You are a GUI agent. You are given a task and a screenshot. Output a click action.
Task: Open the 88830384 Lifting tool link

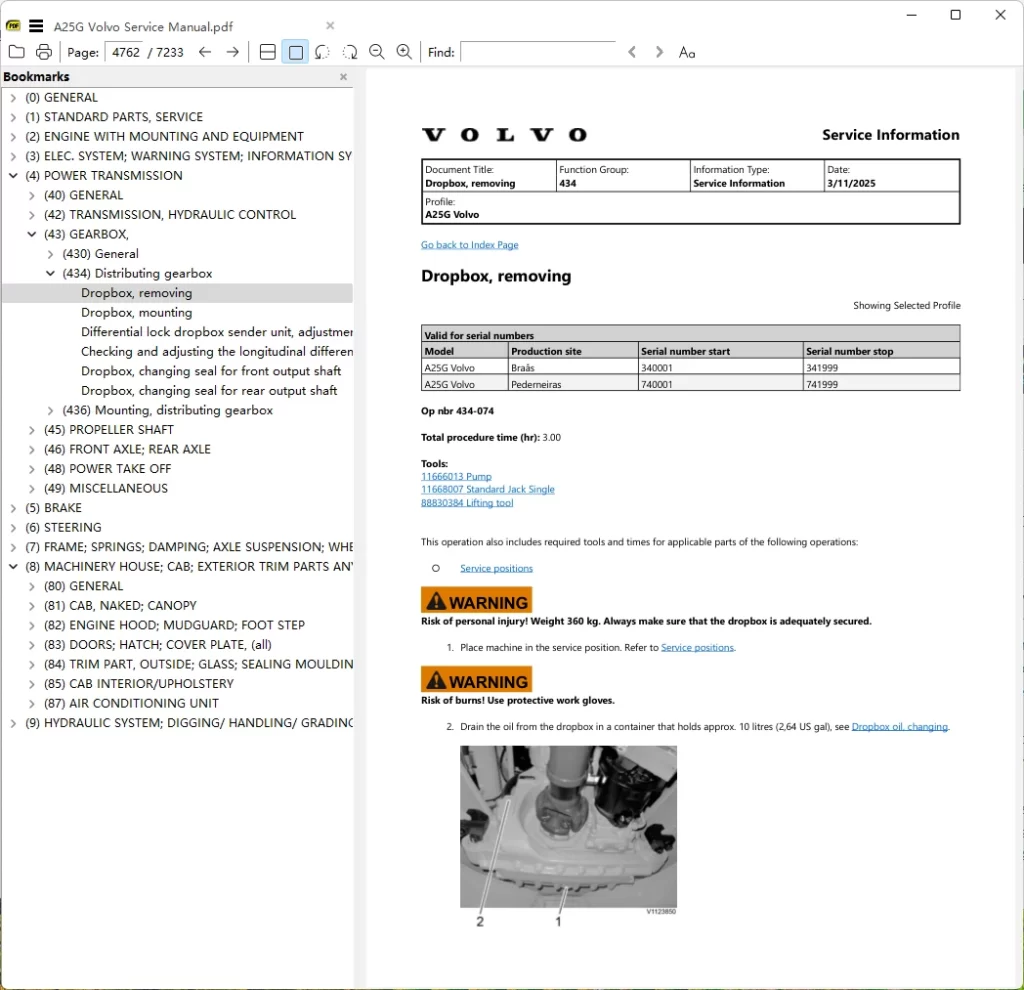(467, 503)
